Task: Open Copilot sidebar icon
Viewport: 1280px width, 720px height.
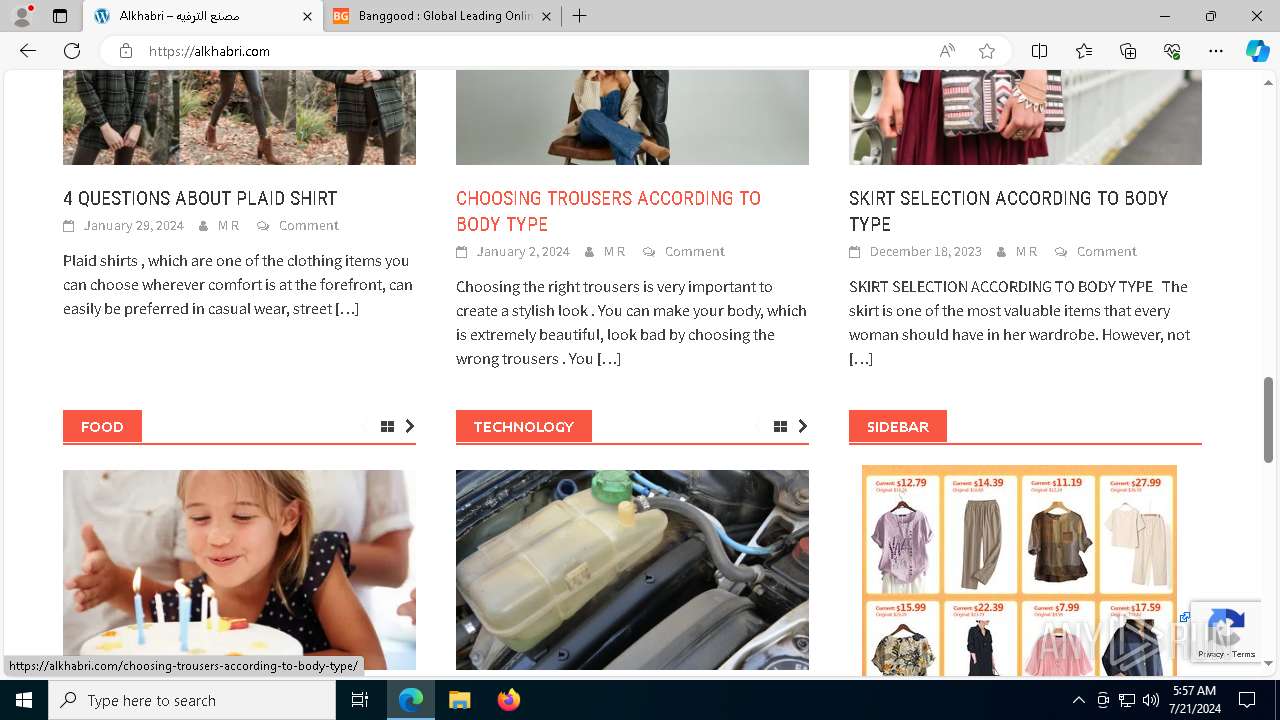Action: [1257, 51]
